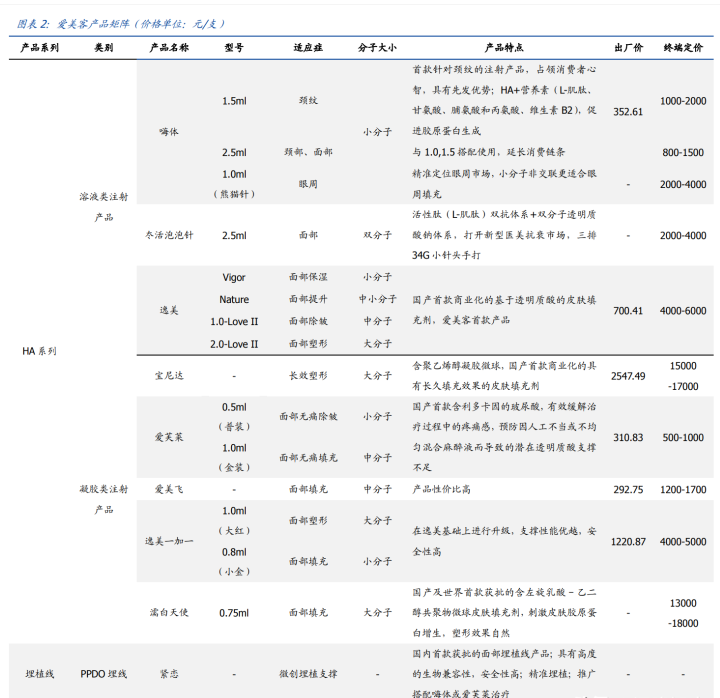Click the HA 系列 series cell
This screenshot has width=720, height=698.
click(39, 351)
